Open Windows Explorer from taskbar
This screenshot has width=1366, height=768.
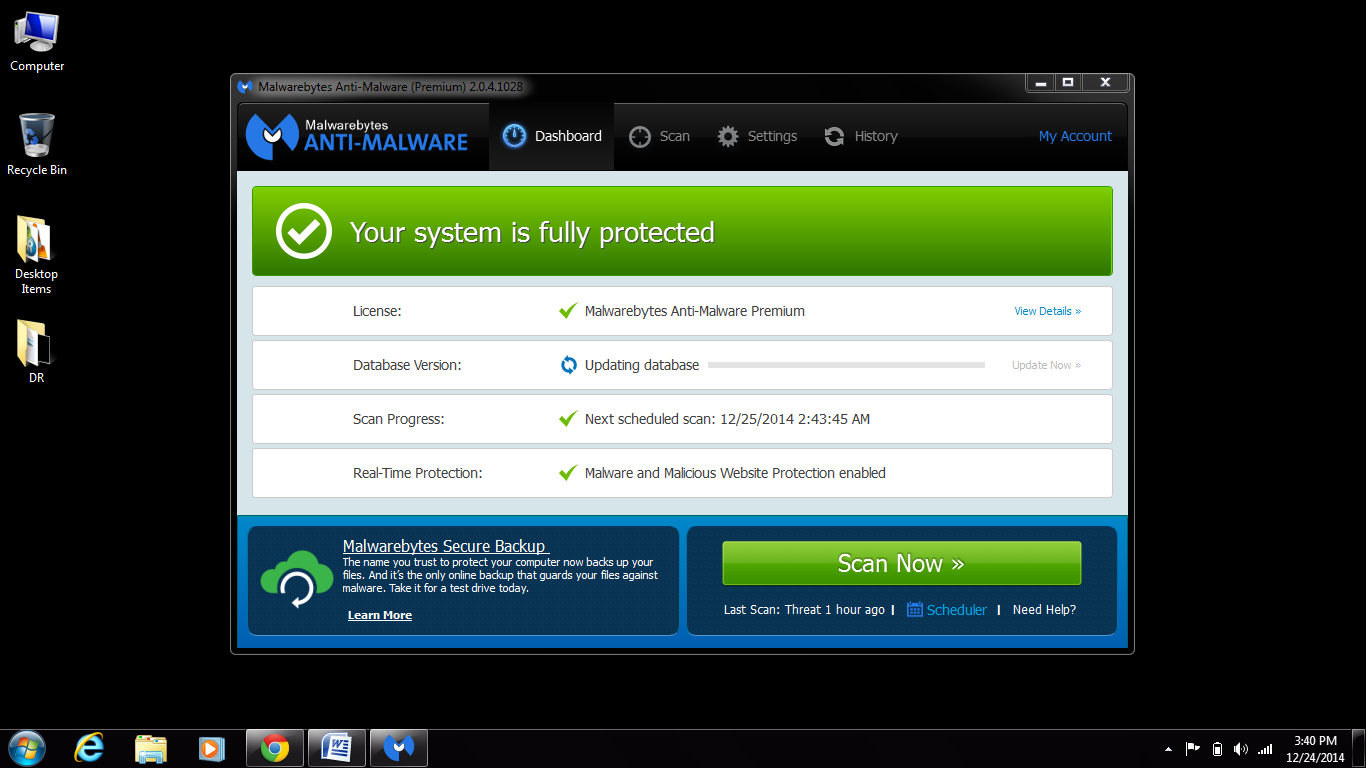point(150,748)
